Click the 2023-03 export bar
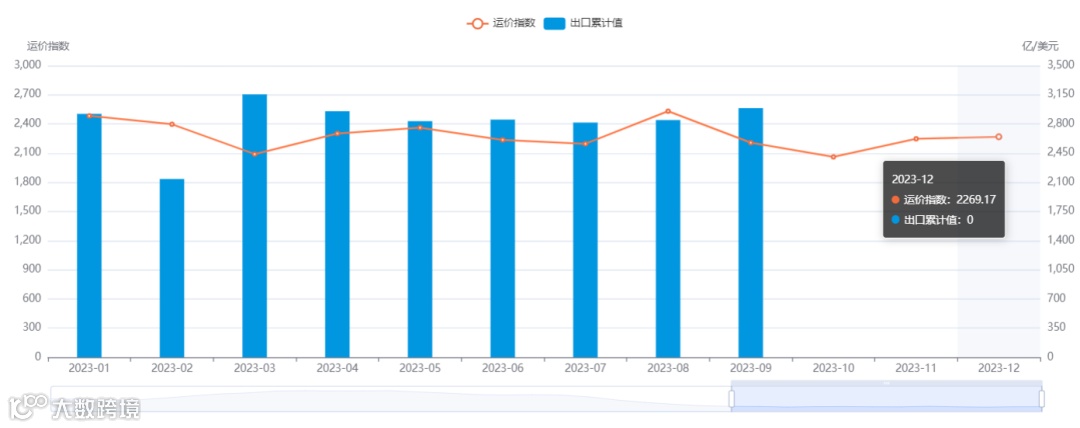 pyautogui.click(x=255, y=226)
